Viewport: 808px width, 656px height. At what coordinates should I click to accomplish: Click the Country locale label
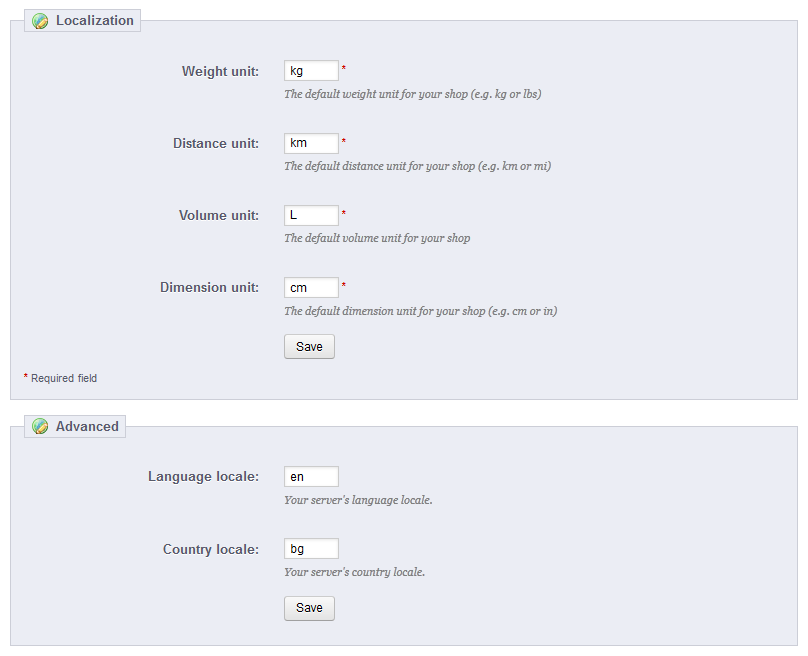coord(211,549)
